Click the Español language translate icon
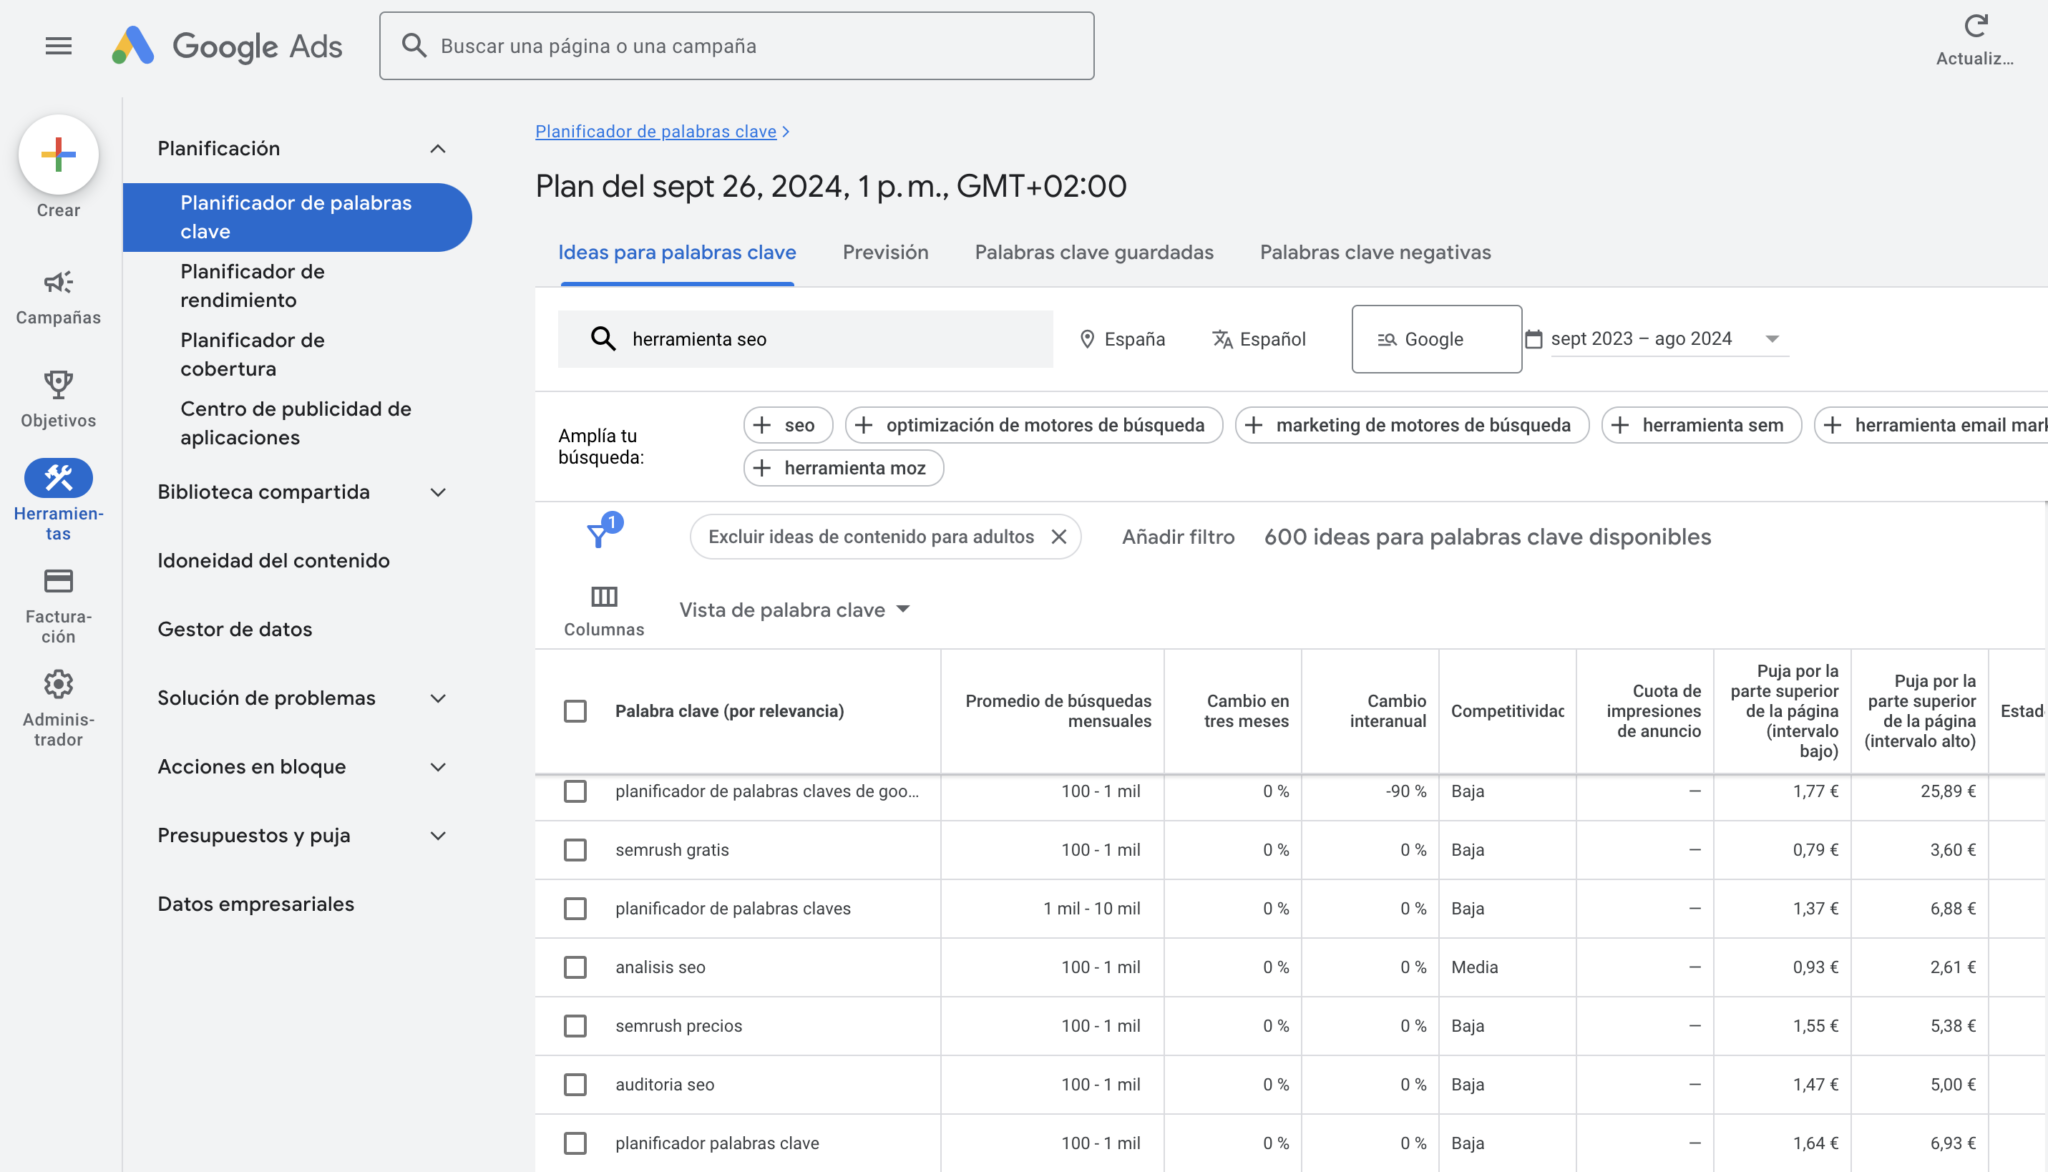2048x1172 pixels. tap(1222, 339)
